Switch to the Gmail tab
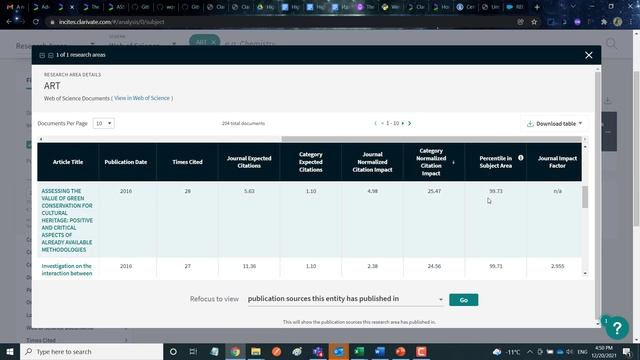Image resolution: width=640 pixels, height=360 pixels. point(16,7)
